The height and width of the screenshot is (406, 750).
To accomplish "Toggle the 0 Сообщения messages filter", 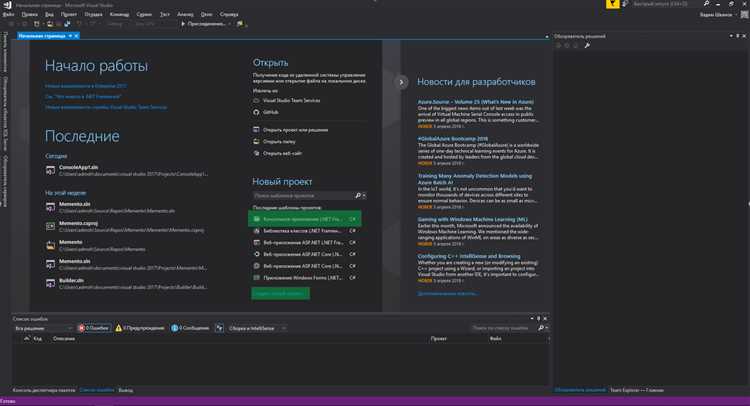I will [x=190, y=327].
